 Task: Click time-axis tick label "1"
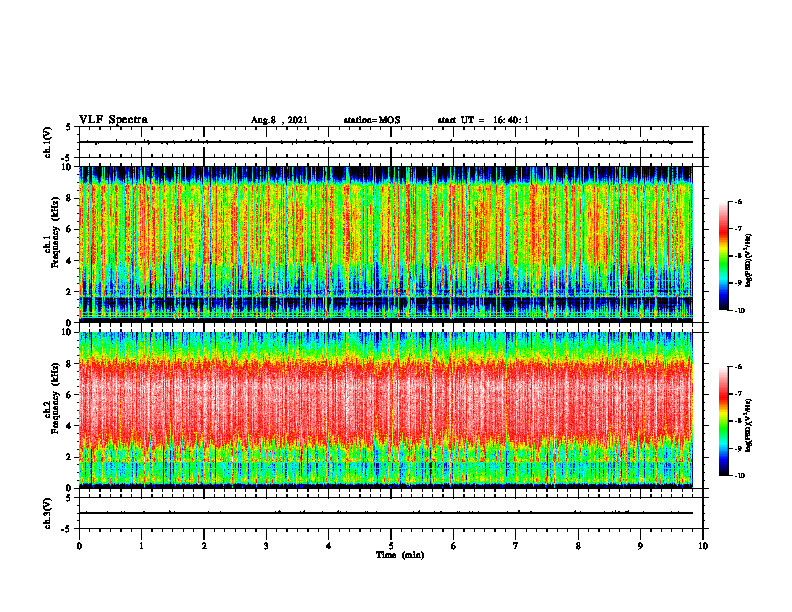tap(141, 546)
